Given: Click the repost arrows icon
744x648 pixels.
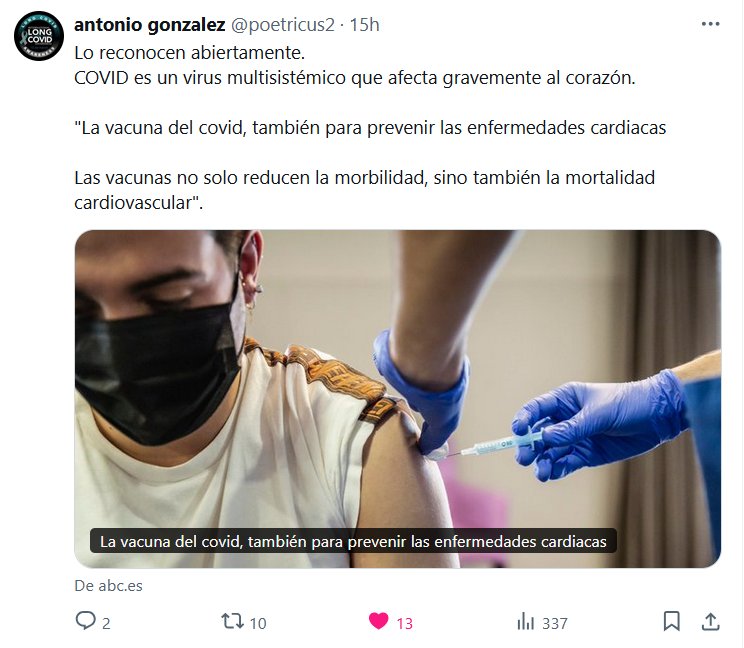Looking at the screenshot, I should (x=232, y=621).
